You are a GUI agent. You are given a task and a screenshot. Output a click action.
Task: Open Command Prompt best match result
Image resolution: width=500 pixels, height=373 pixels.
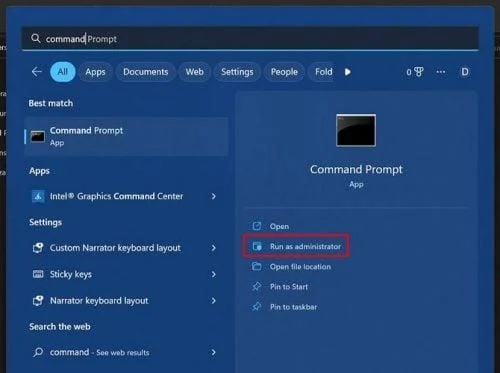click(126, 136)
